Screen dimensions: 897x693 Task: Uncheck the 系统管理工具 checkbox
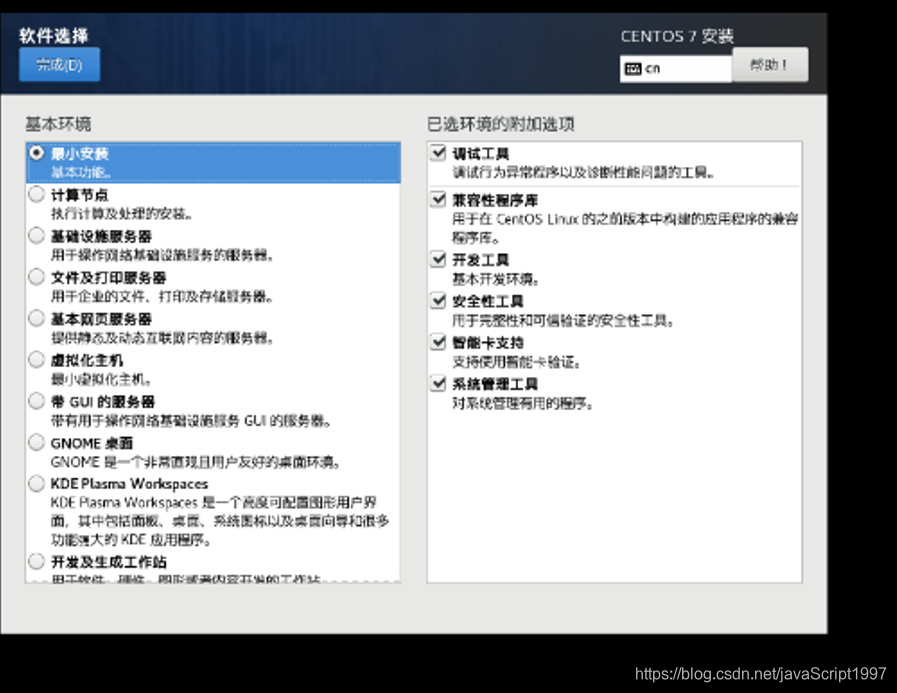[x=438, y=383]
